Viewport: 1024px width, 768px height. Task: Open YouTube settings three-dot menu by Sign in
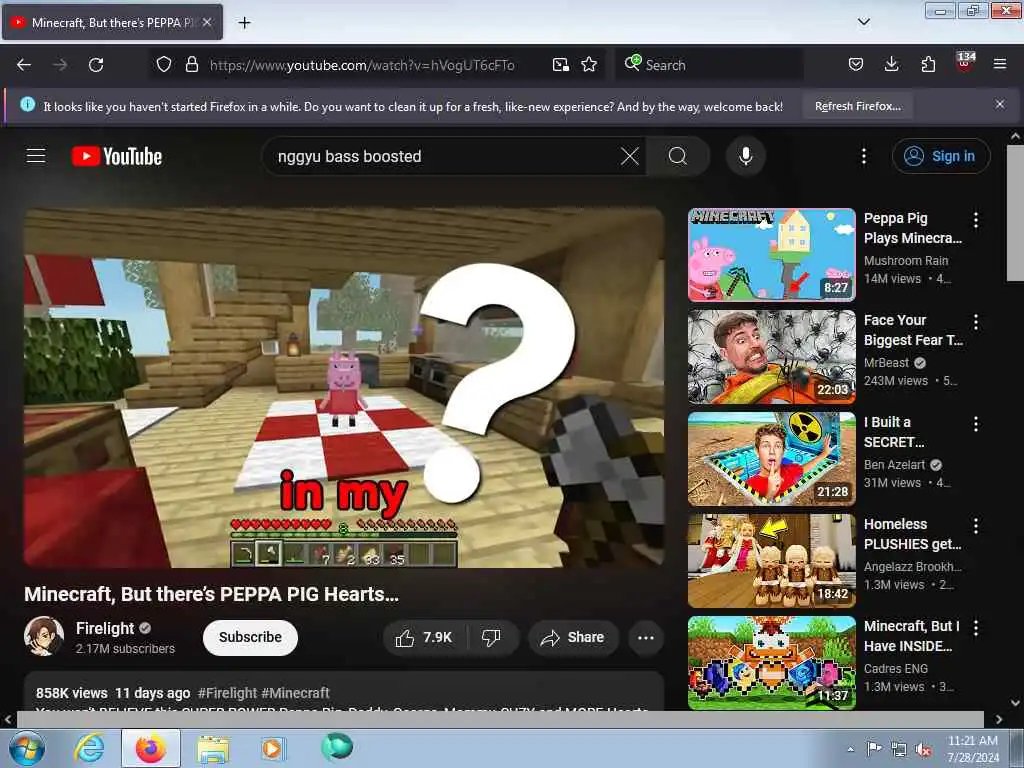864,156
